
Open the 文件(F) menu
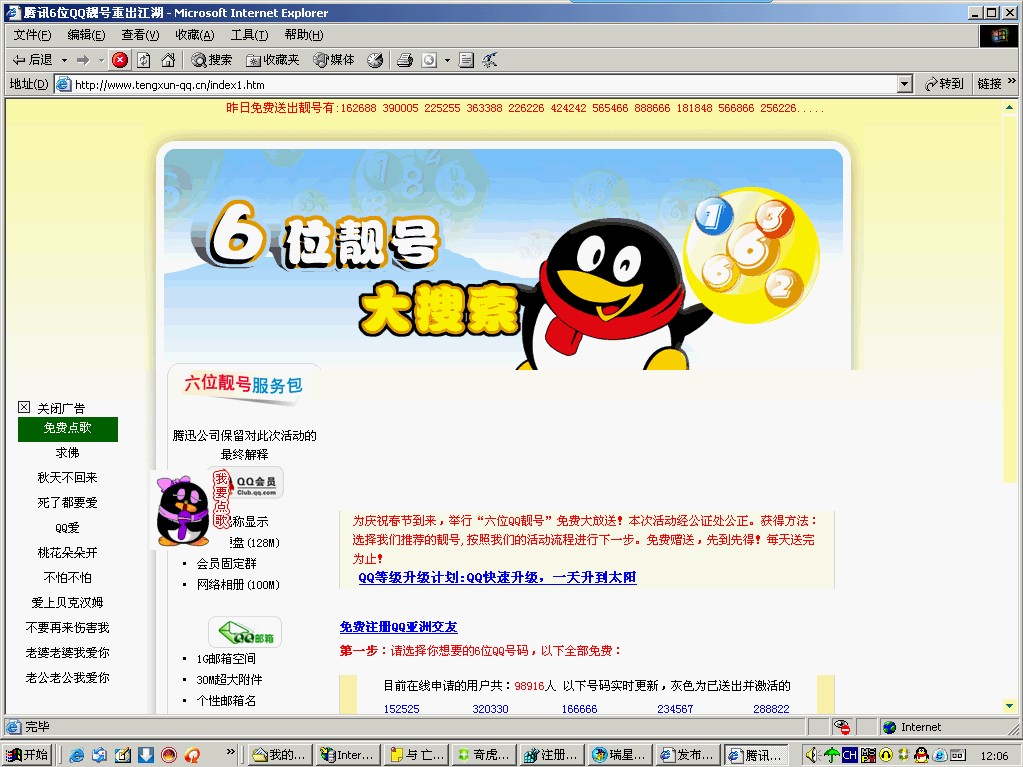pyautogui.click(x=32, y=35)
